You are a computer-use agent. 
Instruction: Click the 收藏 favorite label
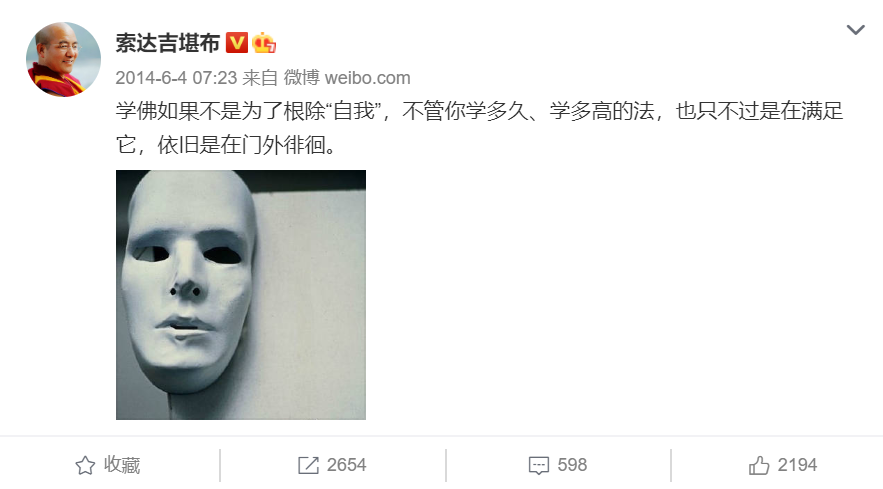(x=122, y=465)
